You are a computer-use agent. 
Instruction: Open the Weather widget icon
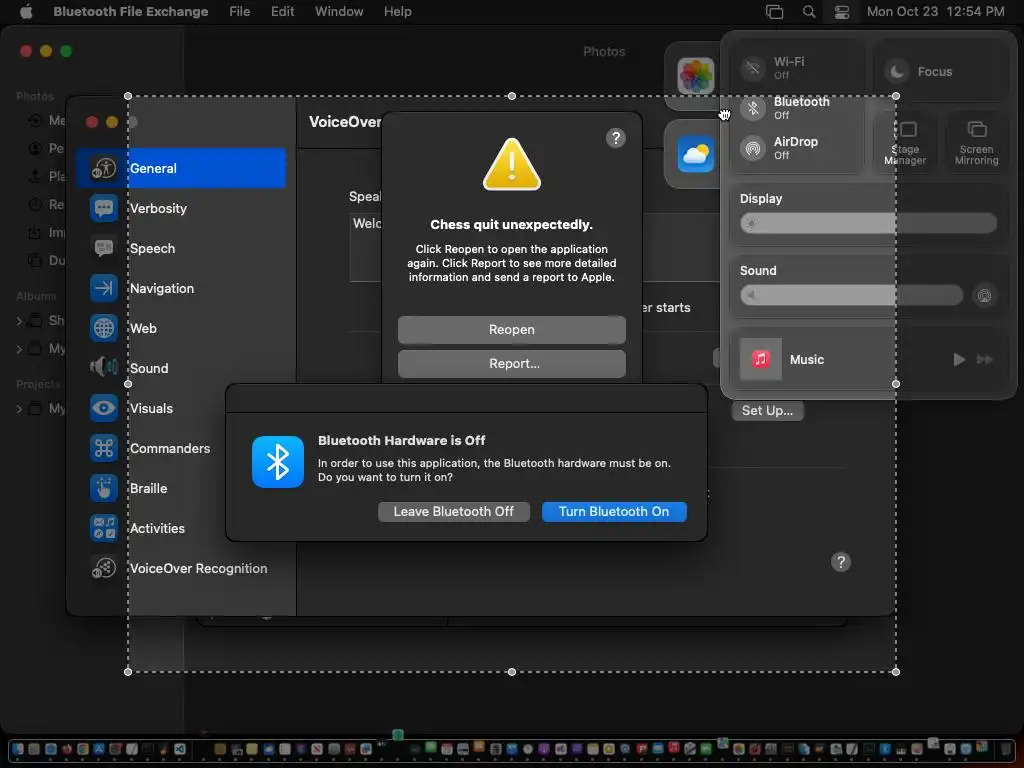point(696,154)
